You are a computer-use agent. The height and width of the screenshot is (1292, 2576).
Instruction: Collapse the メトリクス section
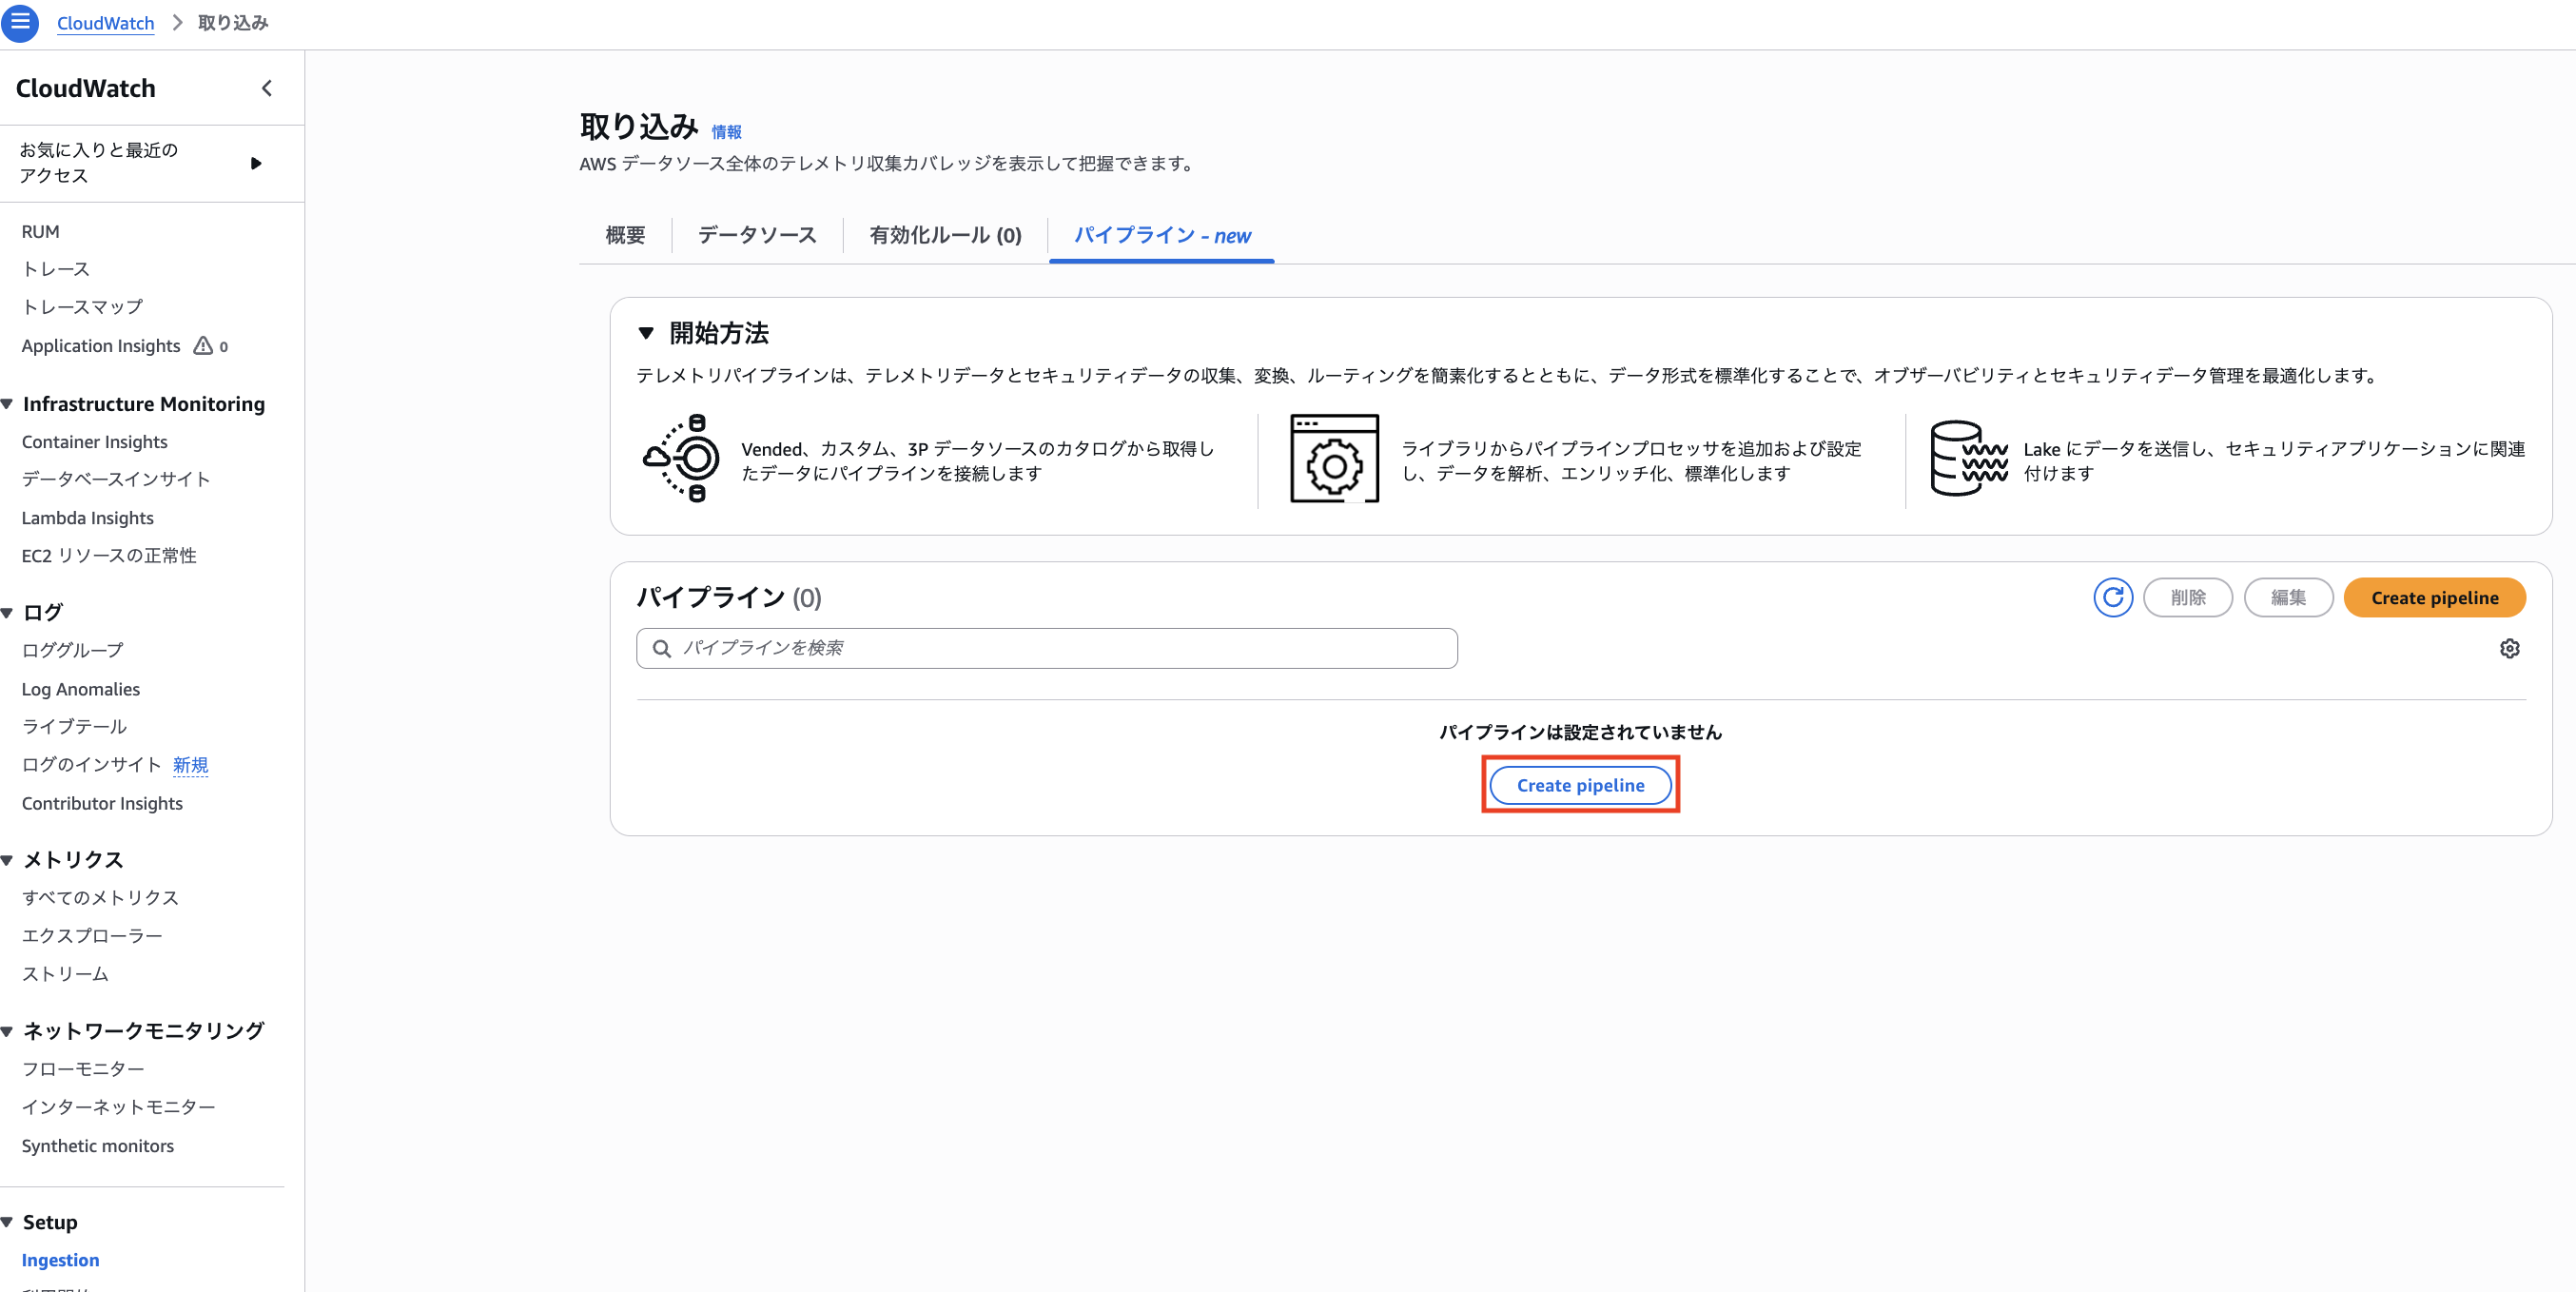coord(7,858)
